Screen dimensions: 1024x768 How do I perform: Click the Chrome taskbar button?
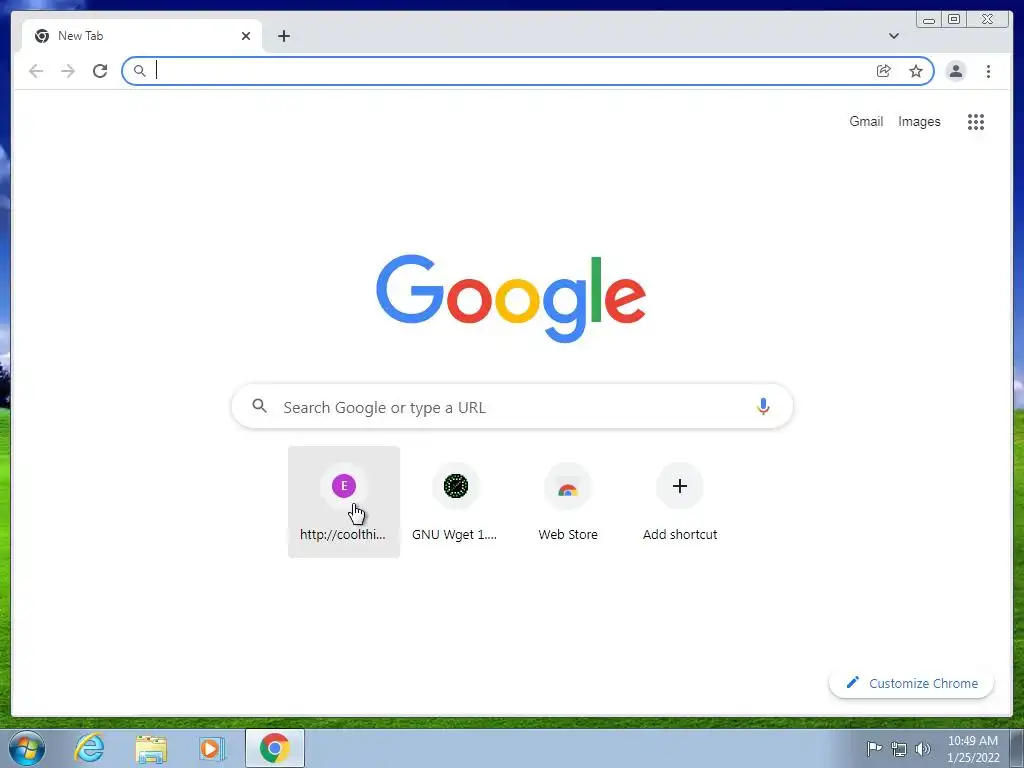pyautogui.click(x=275, y=748)
